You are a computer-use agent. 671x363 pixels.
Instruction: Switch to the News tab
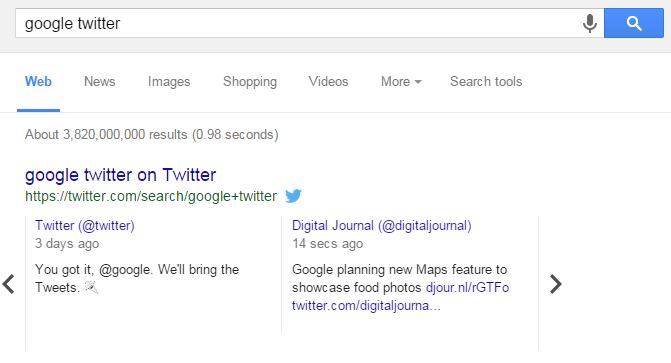pyautogui.click(x=100, y=81)
